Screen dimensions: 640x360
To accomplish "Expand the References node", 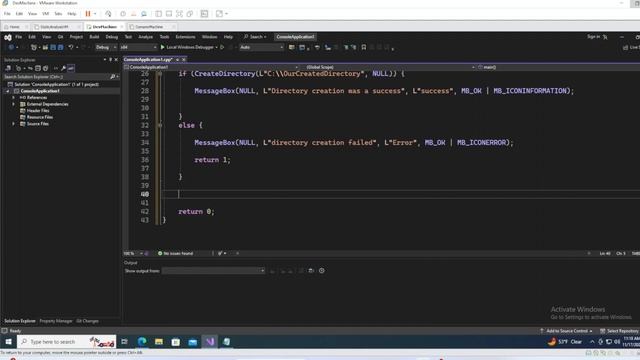I will [x=13, y=98].
